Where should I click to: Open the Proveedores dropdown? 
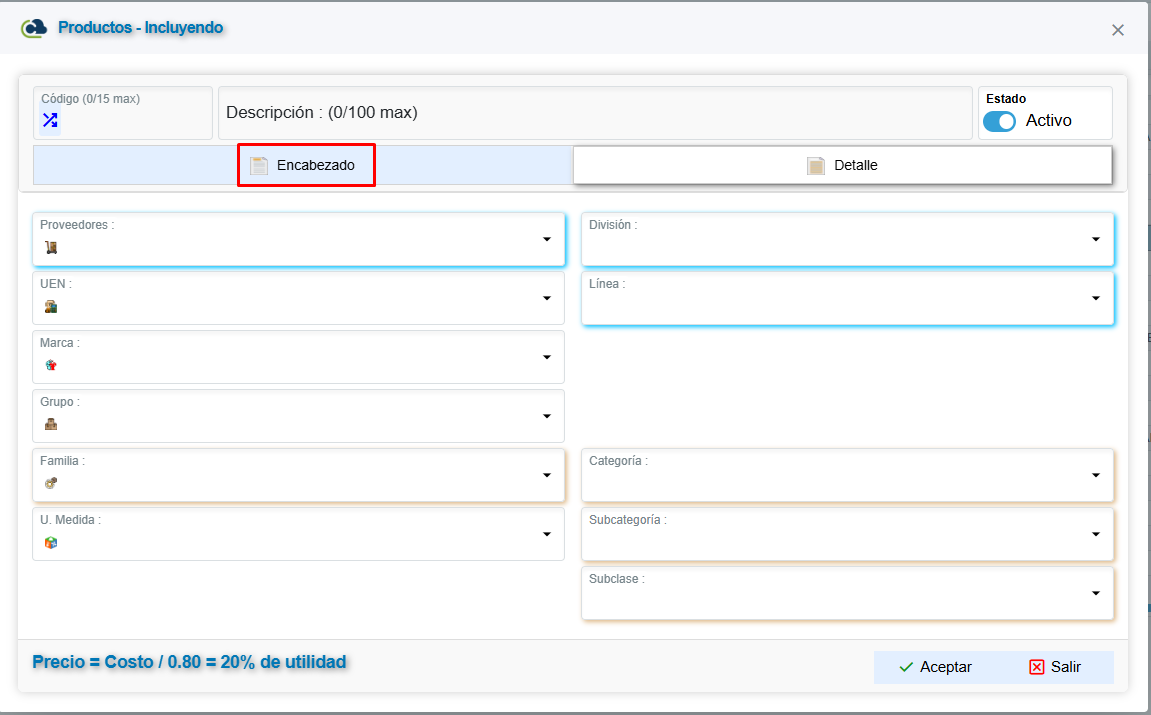547,239
